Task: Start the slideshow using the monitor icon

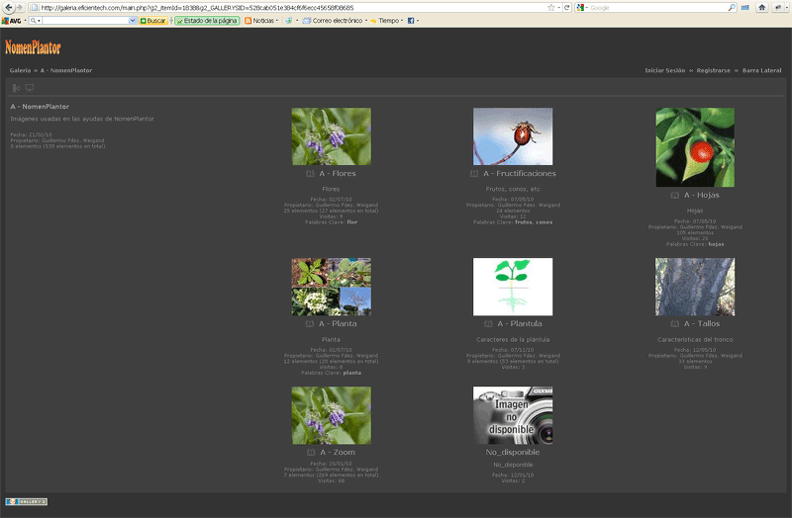Action: (30, 88)
